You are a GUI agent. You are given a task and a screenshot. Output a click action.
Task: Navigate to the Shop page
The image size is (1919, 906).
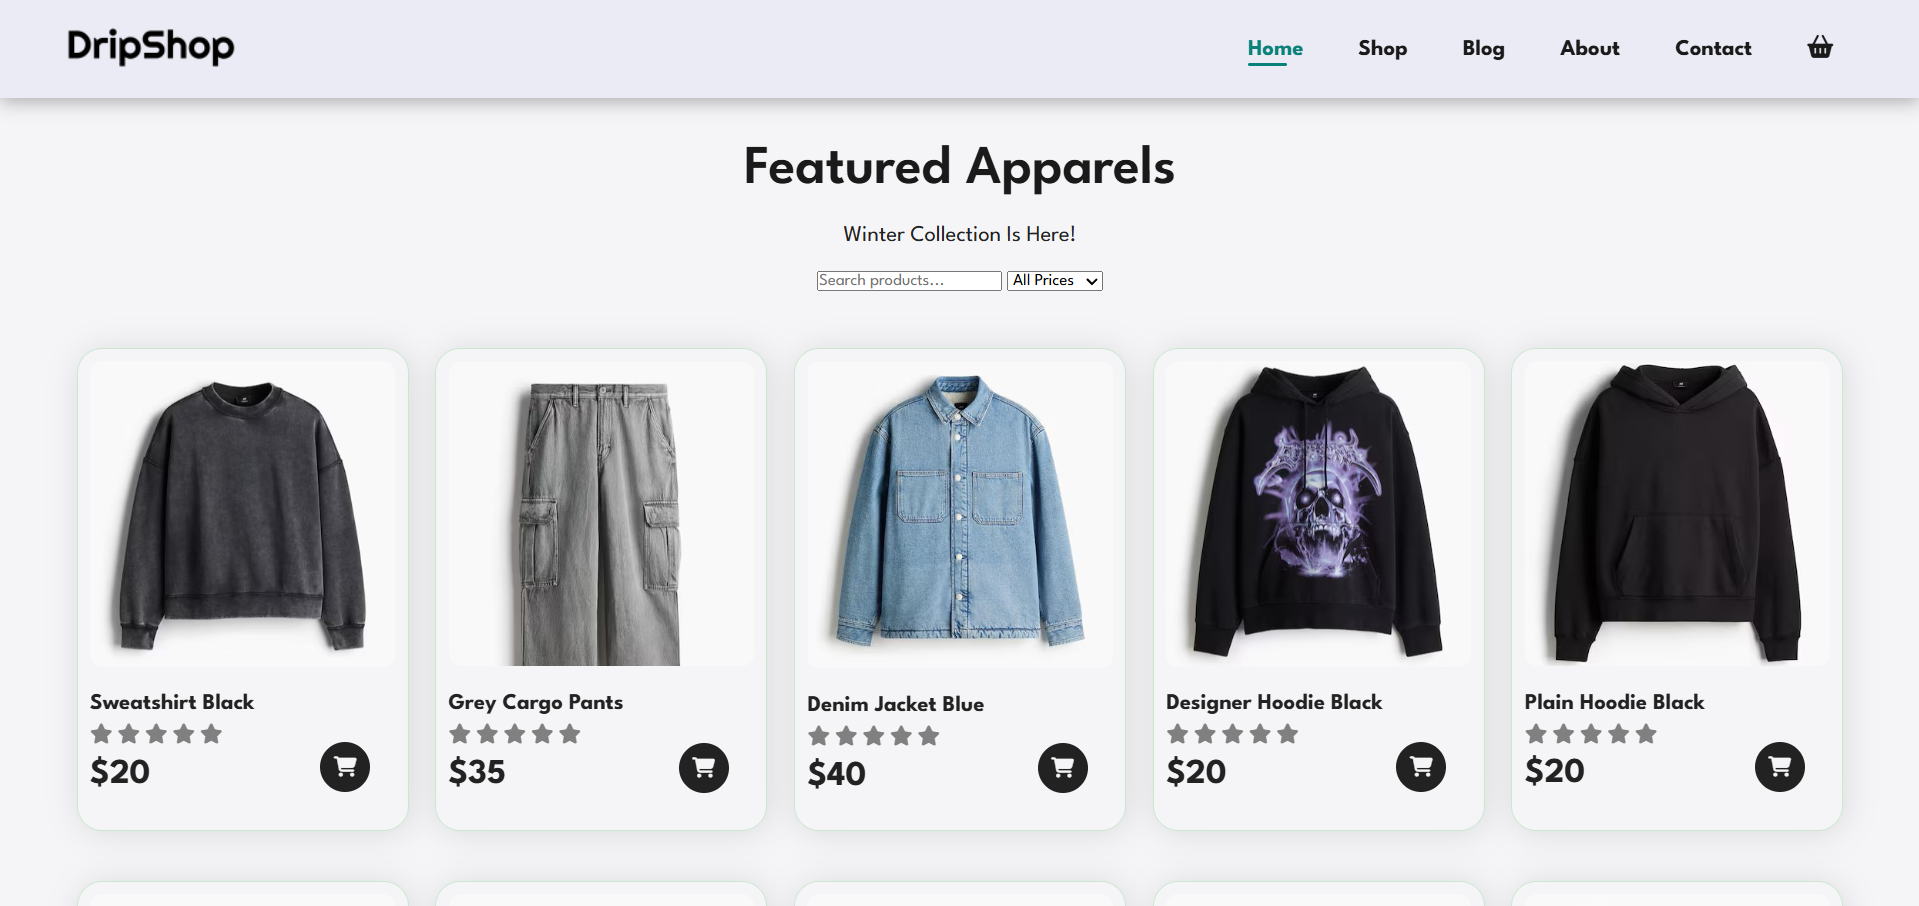[x=1382, y=48]
